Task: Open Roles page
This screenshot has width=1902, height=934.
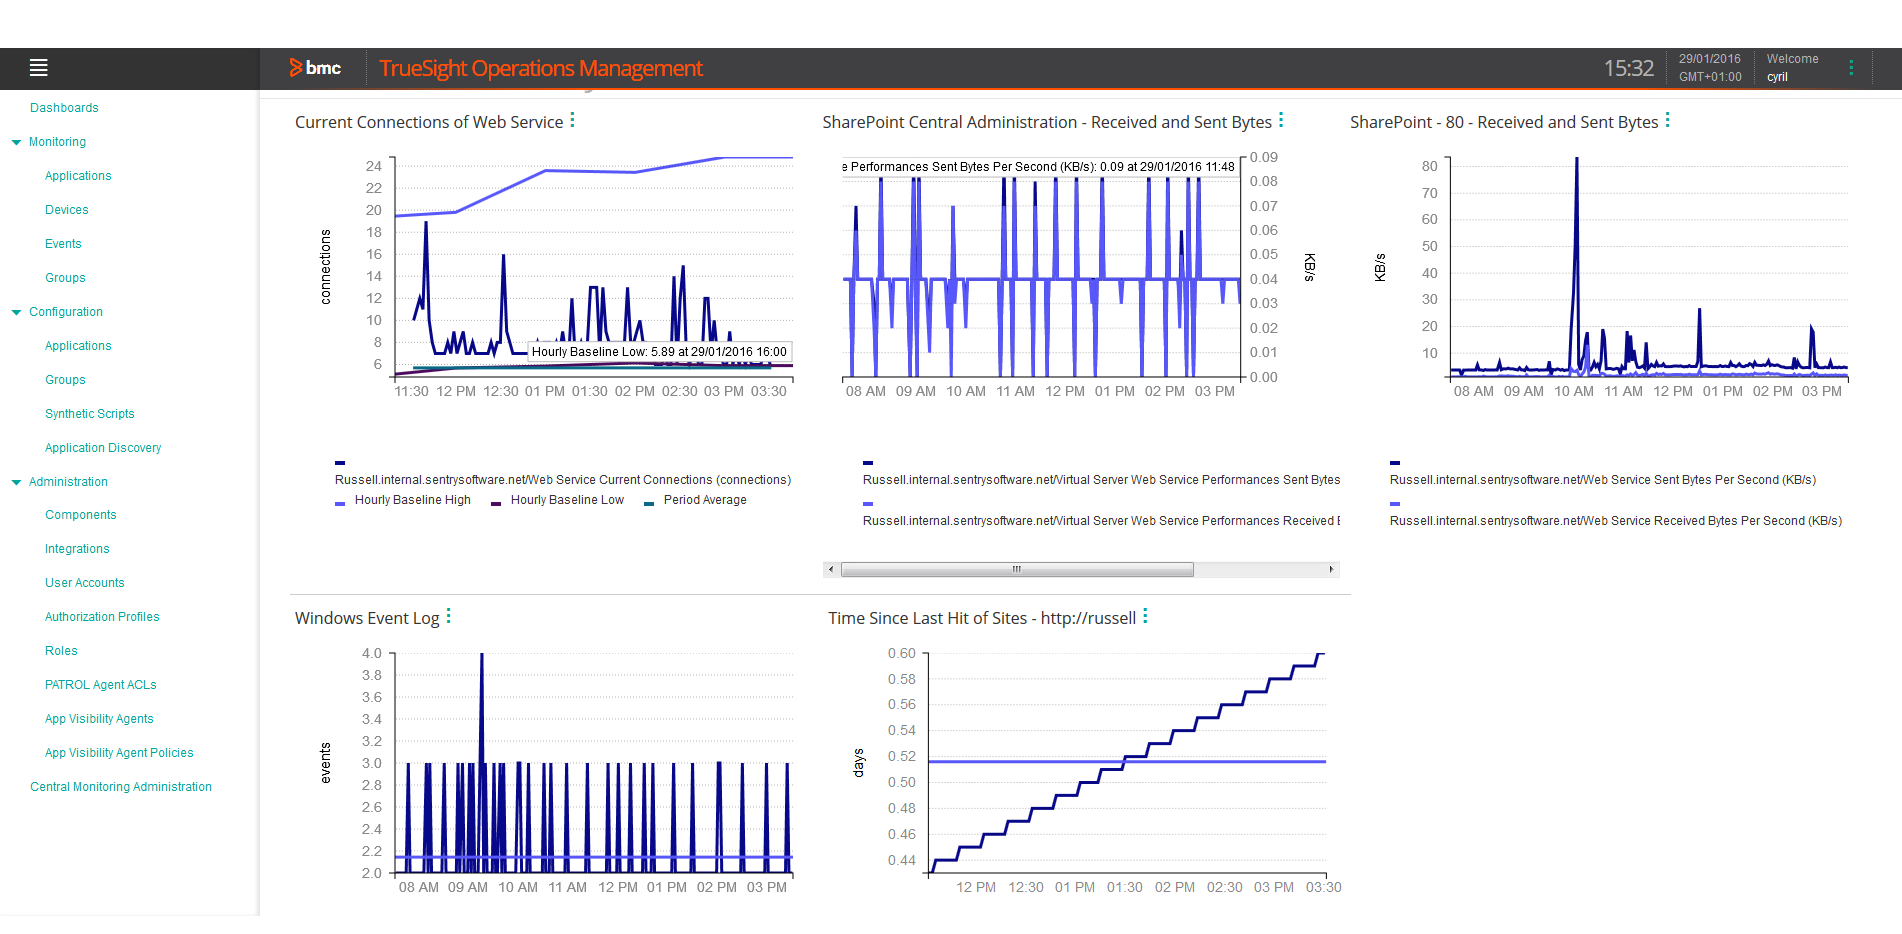Action: (x=61, y=651)
